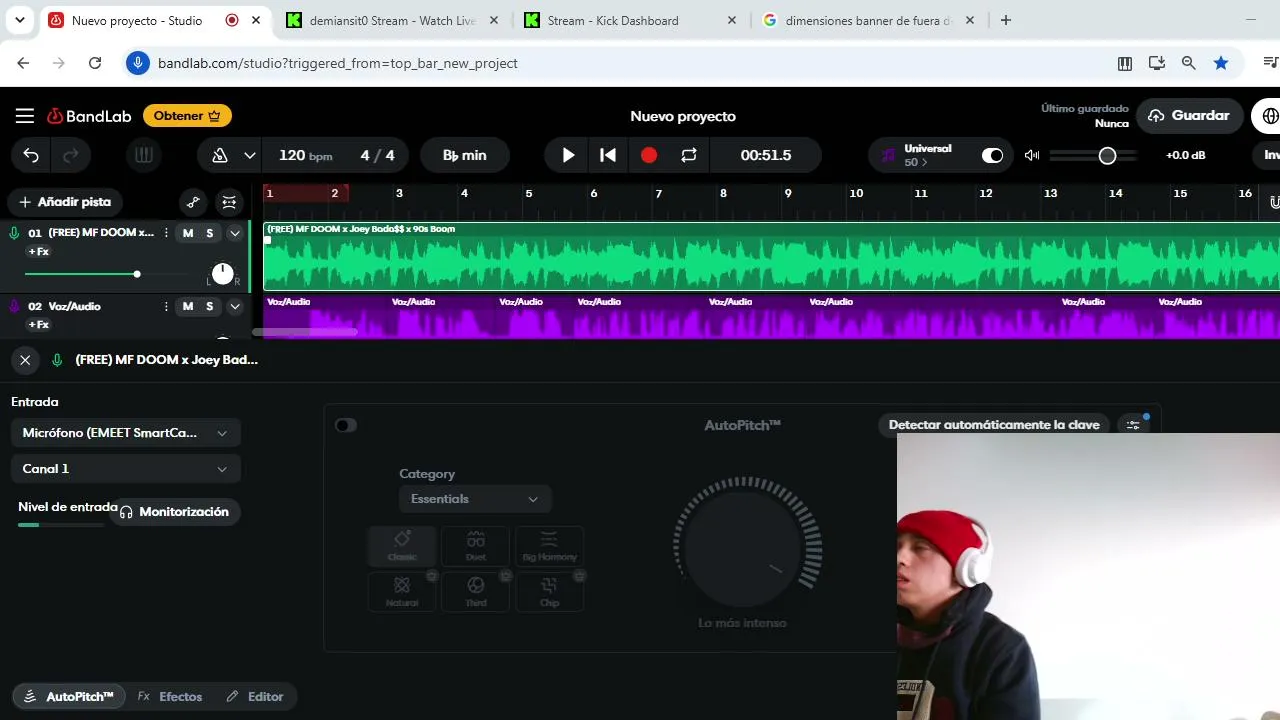Image resolution: width=1280 pixels, height=720 pixels.
Task: Switch to the Google dimensiones banner tab
Action: coord(868,20)
